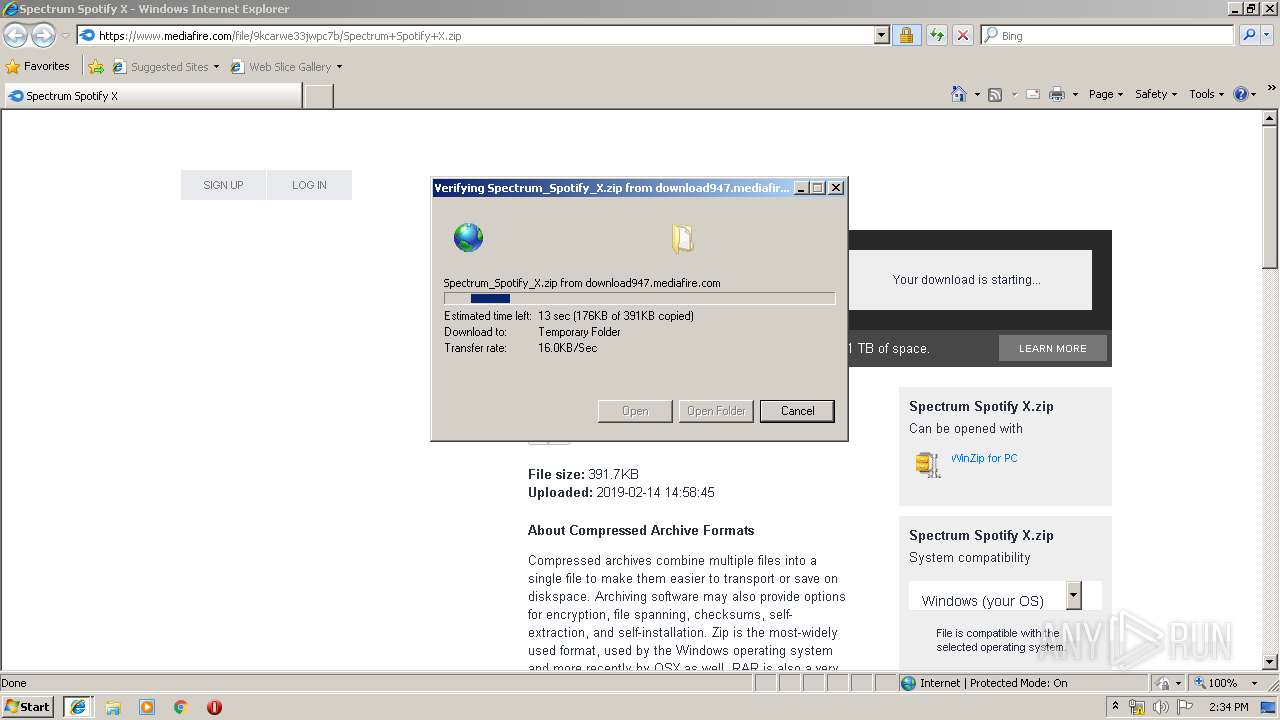The image size is (1280, 720).
Task: Click the Read Mail envelope icon
Action: 1033,94
